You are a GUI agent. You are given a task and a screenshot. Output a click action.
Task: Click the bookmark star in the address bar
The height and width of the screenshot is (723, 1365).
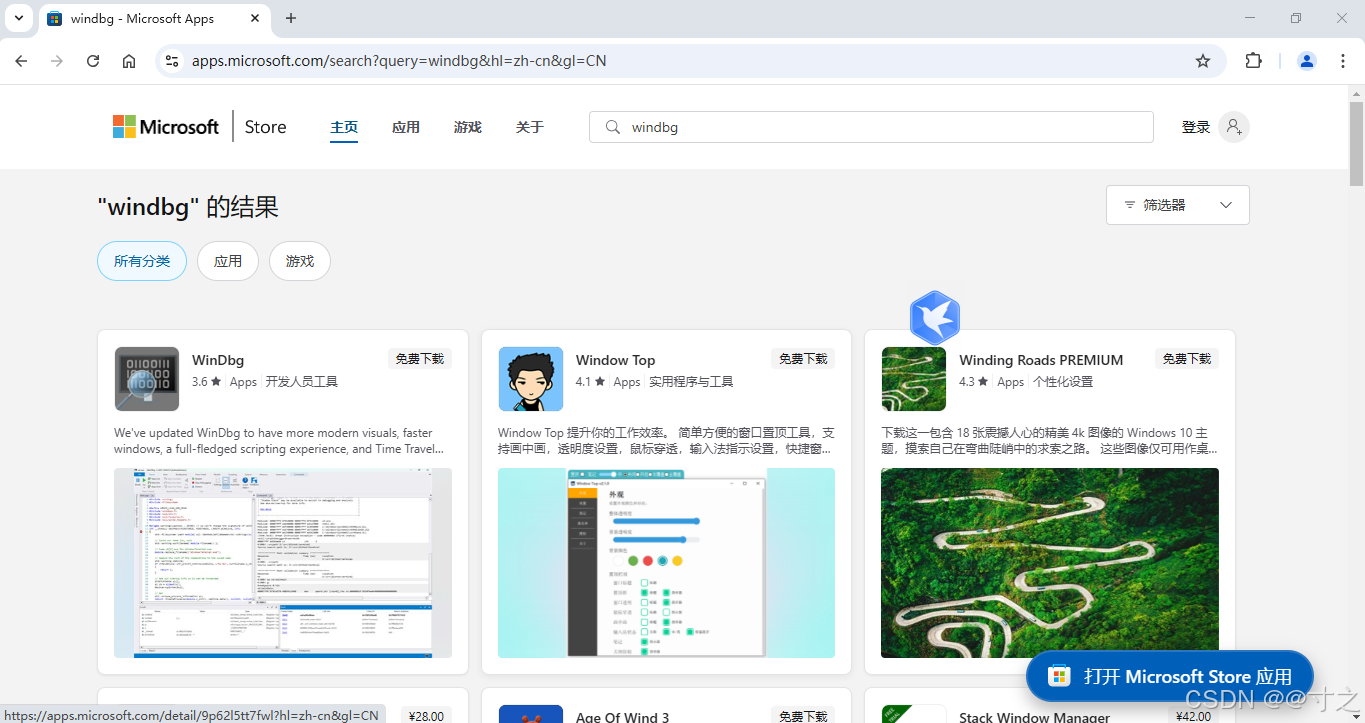pyautogui.click(x=1202, y=60)
